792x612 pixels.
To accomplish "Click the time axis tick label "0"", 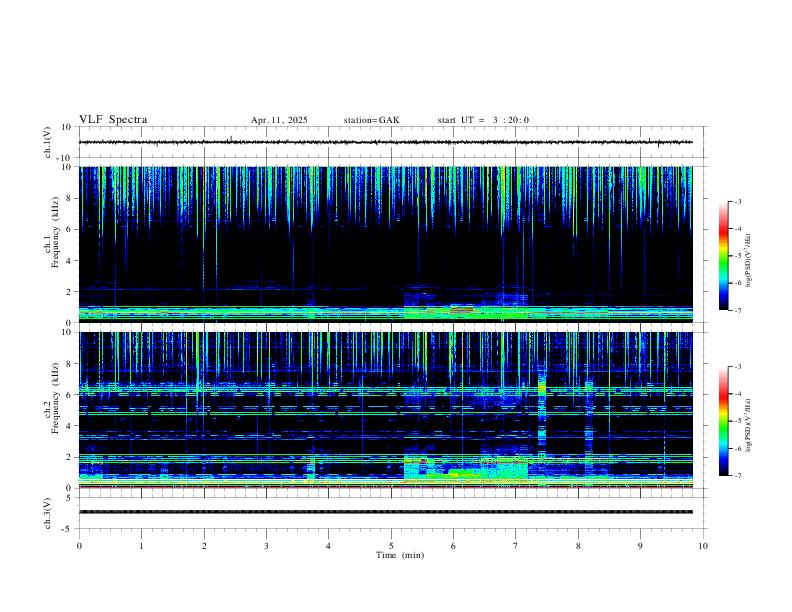I will (79, 546).
